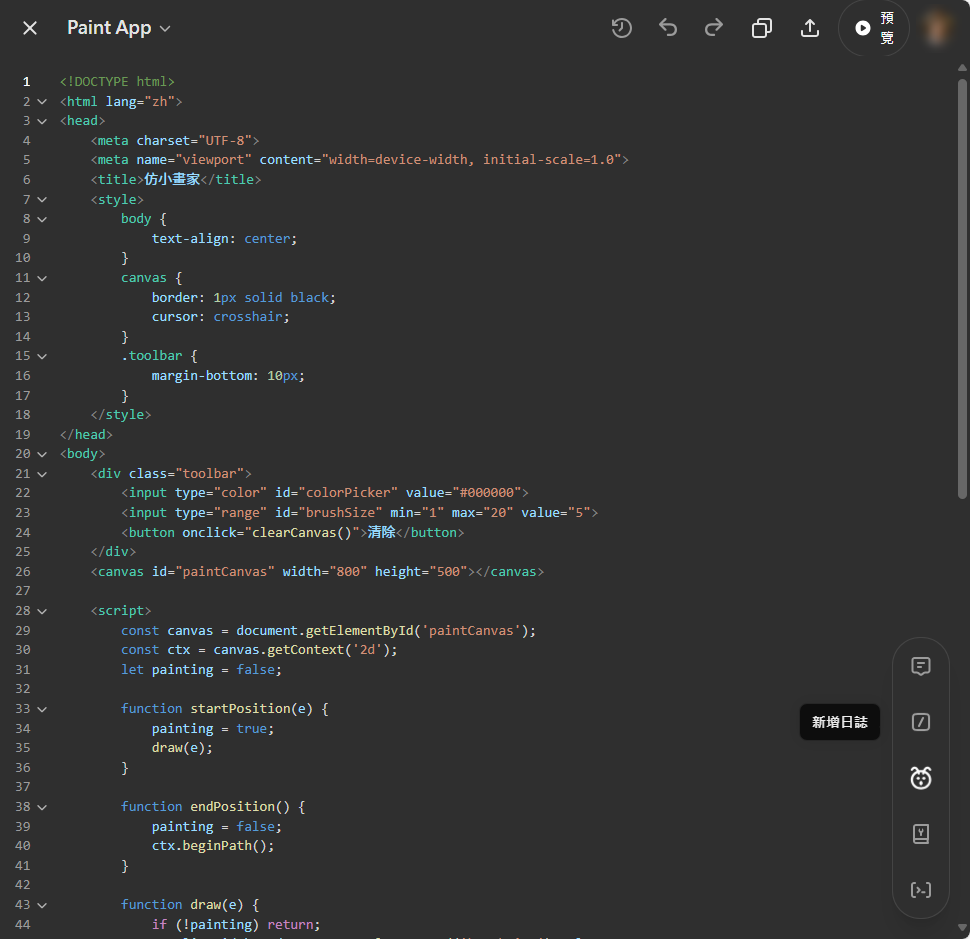The width and height of the screenshot is (970, 939).
Task: Click line number 1 in the gutter
Action: click(x=27, y=82)
